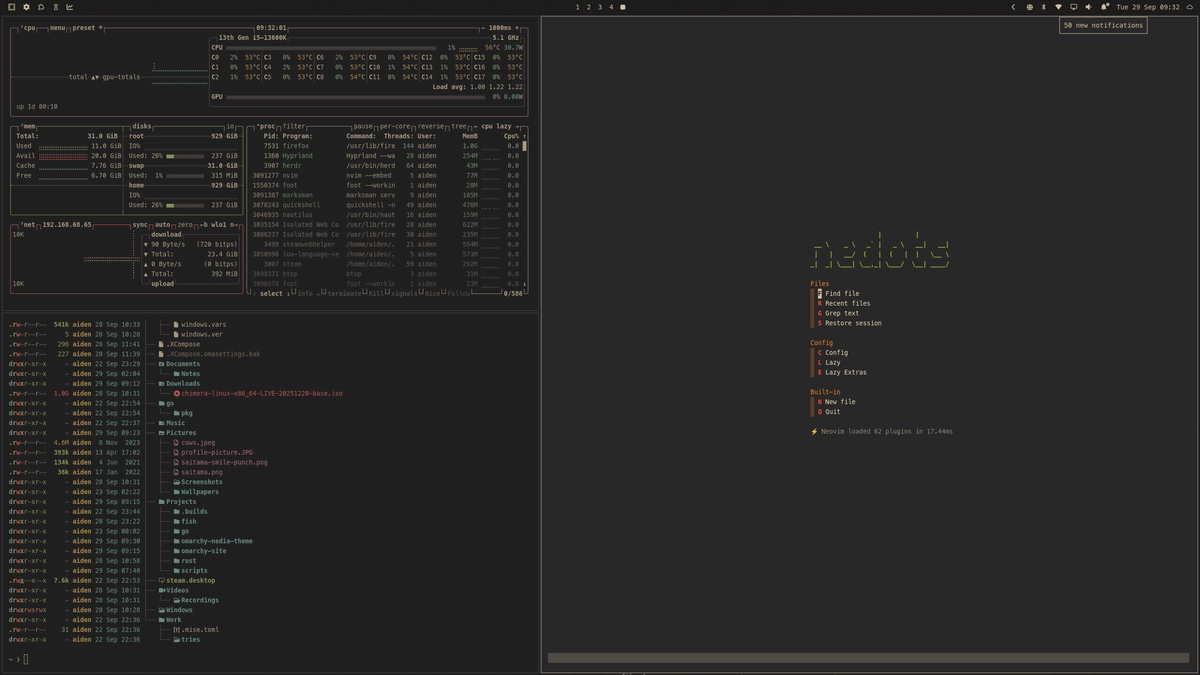The width and height of the screenshot is (1200, 675).
Task: Click the Bluetooth icon in system tray
Action: 1044,7
